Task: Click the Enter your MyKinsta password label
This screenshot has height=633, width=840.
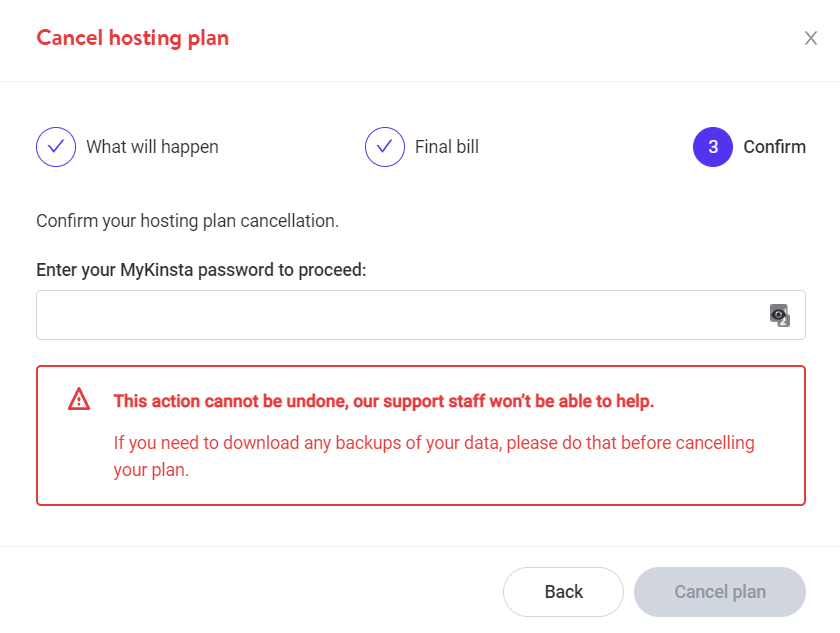Action: click(x=201, y=270)
